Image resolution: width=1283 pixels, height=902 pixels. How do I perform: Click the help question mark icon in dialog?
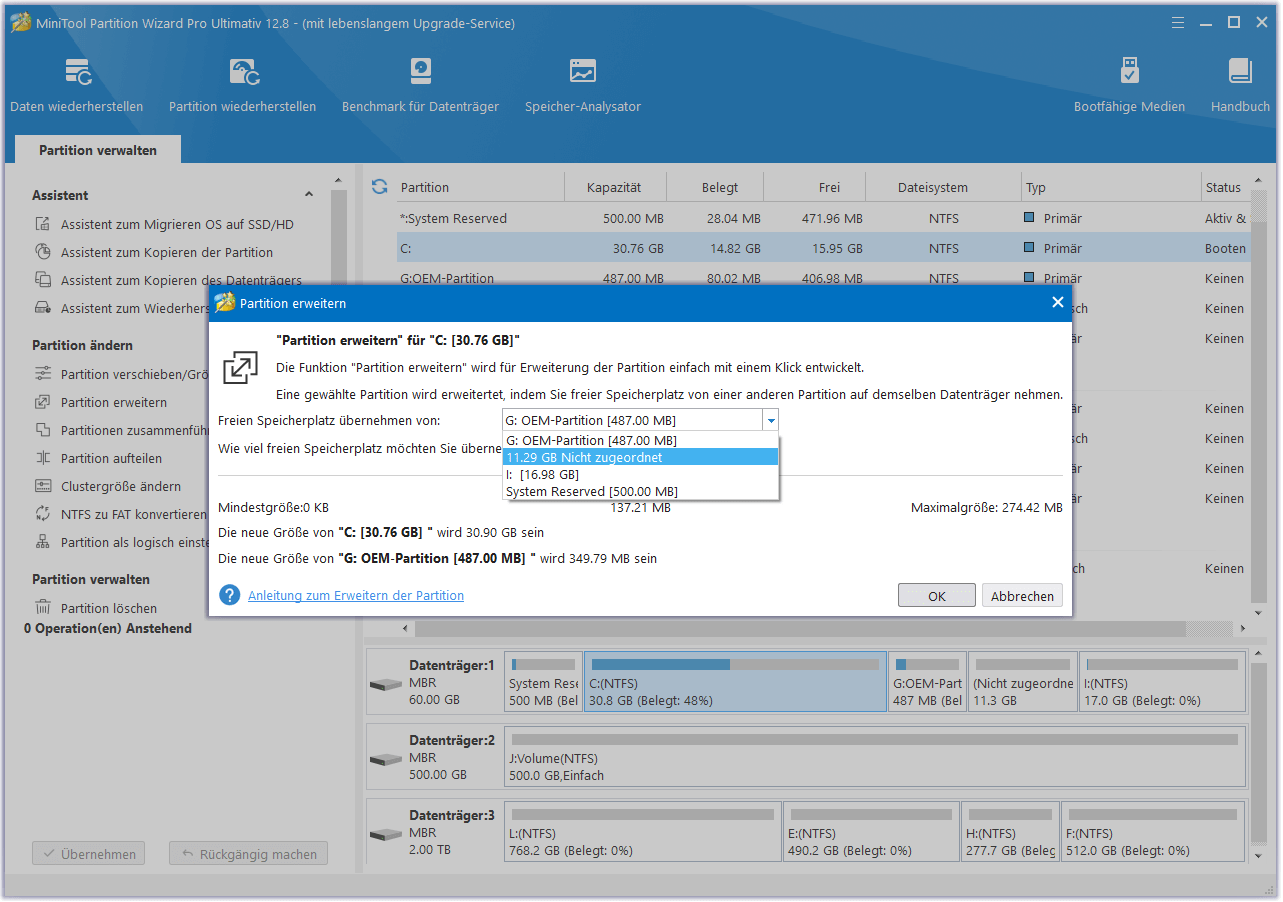tap(230, 595)
